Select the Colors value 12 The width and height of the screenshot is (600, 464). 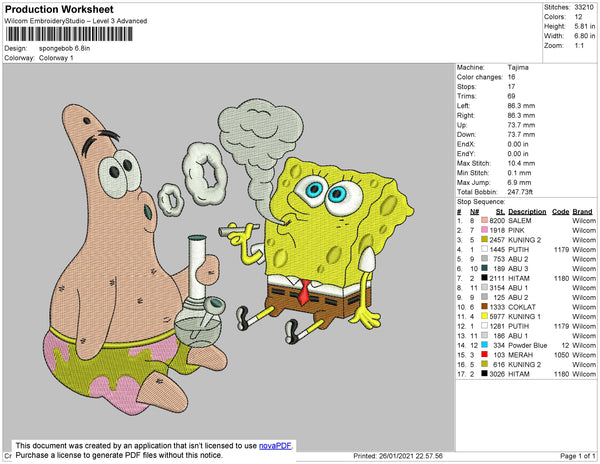click(x=578, y=17)
